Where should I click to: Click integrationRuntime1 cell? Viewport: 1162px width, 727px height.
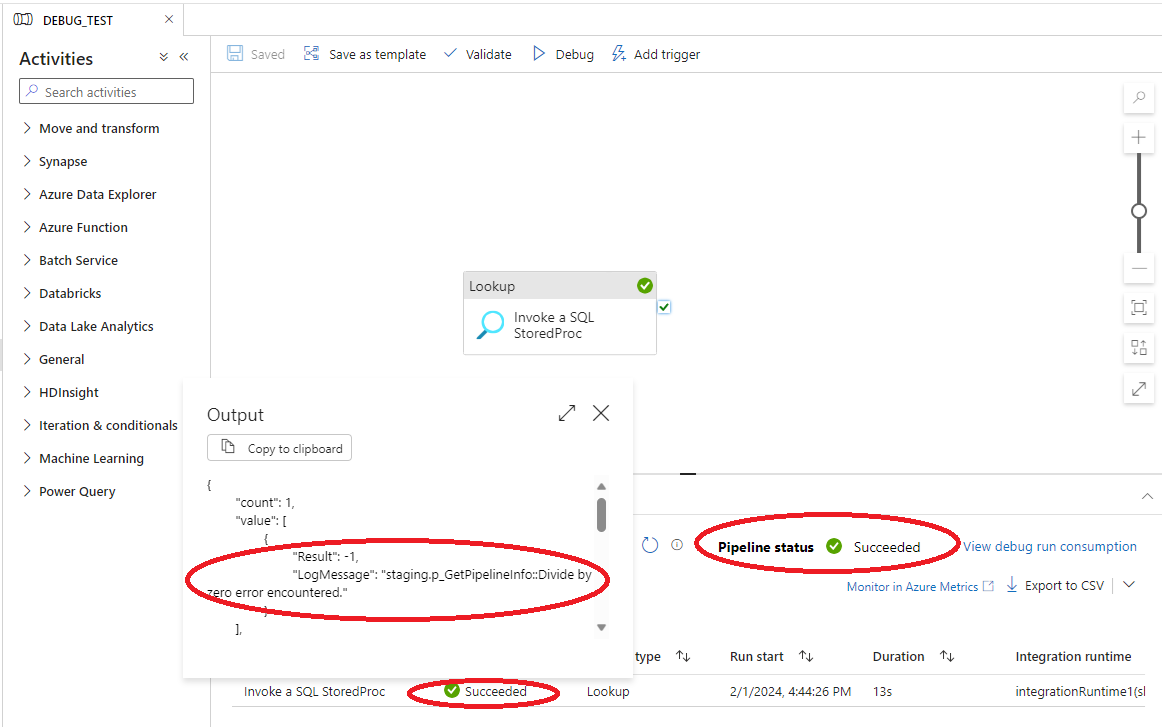[1080, 691]
